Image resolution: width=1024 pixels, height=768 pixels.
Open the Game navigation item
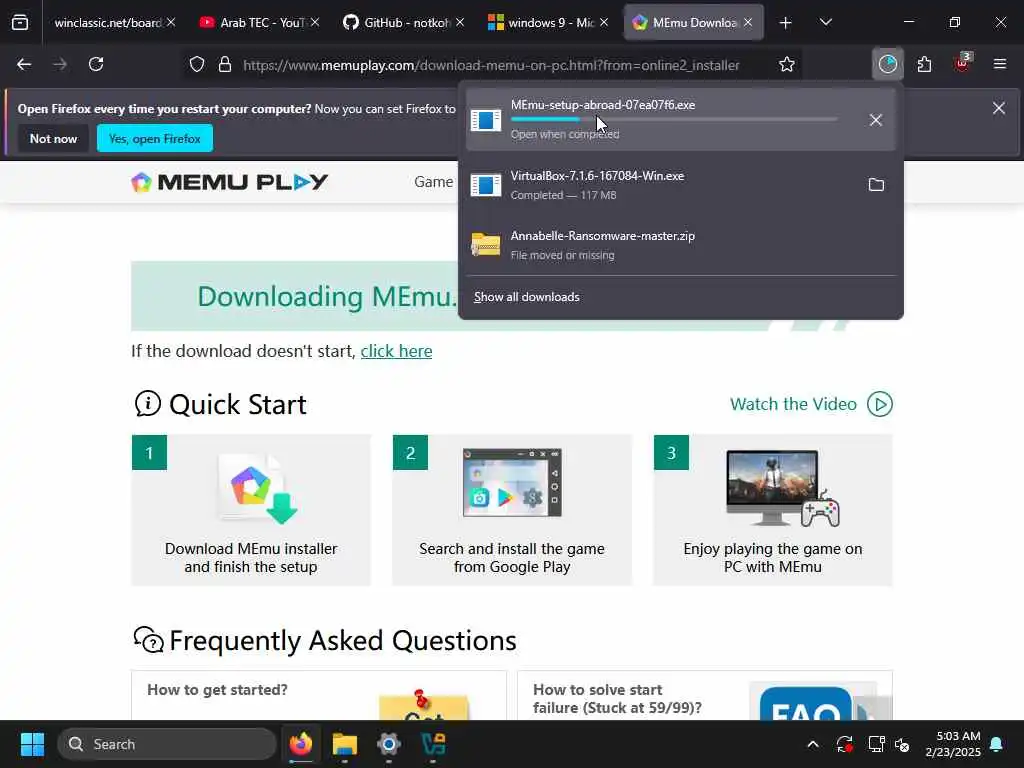tap(434, 182)
